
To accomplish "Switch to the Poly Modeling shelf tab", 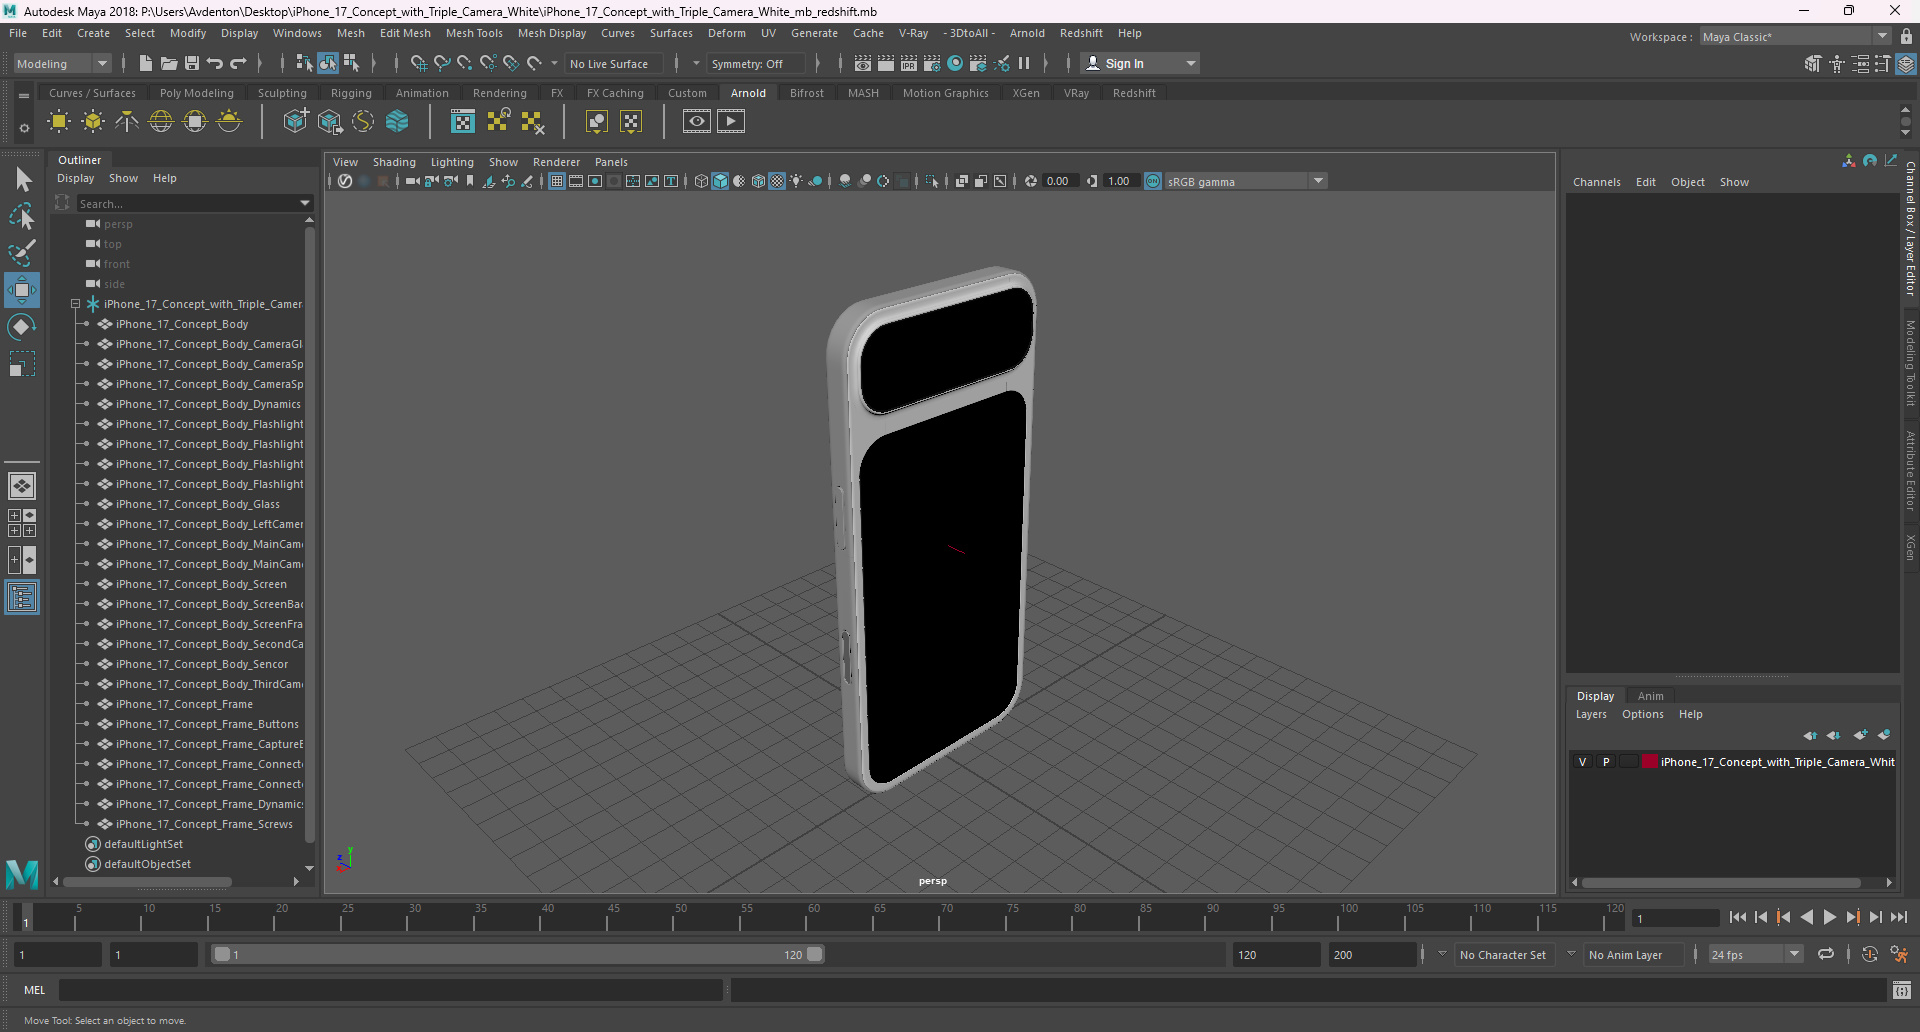I will [x=196, y=93].
